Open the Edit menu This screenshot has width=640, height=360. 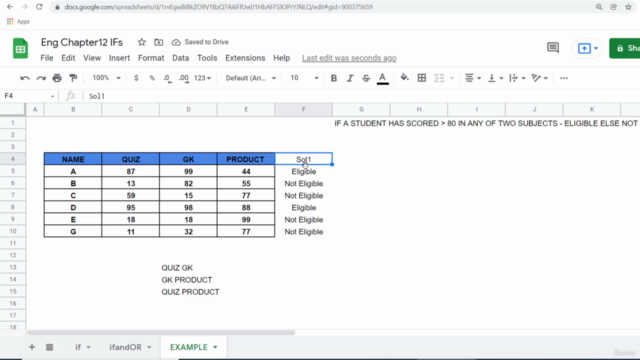pyautogui.click(x=68, y=58)
